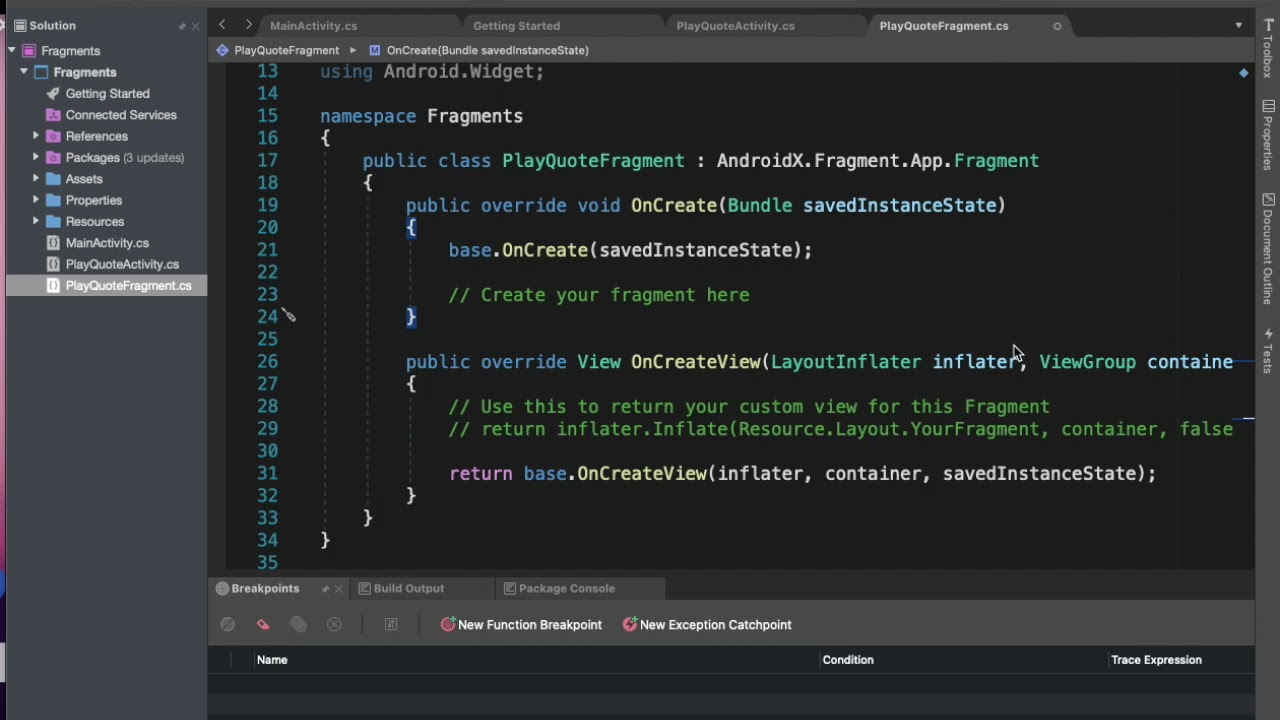This screenshot has width=1280, height=720.
Task: Click the forward navigation arrow in editor
Action: point(248,25)
